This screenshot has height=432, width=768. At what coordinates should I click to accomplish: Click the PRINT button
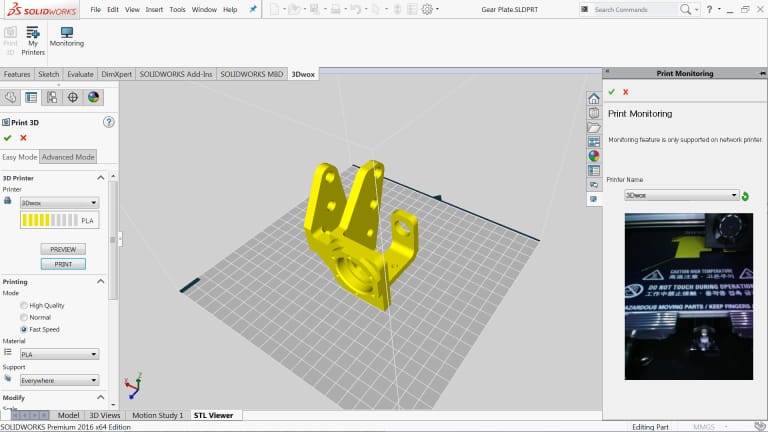click(x=63, y=264)
